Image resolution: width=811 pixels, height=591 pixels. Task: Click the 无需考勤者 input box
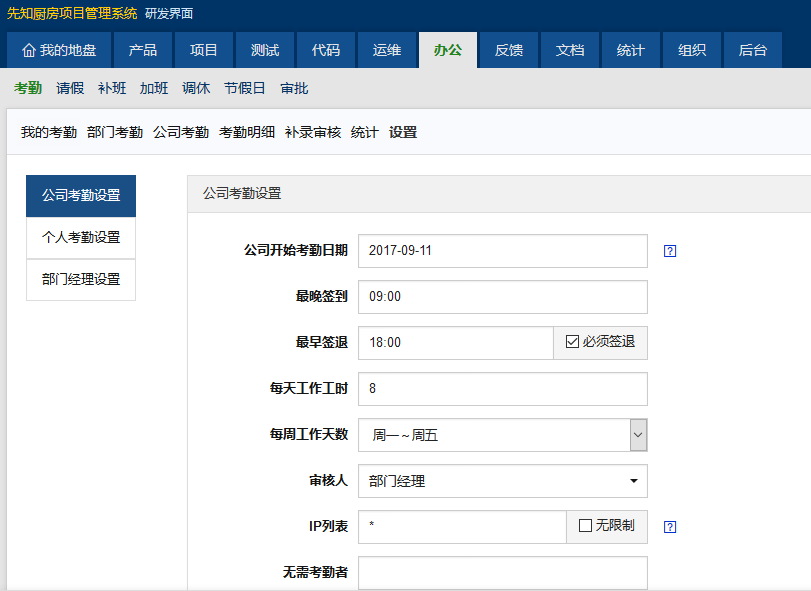502,573
